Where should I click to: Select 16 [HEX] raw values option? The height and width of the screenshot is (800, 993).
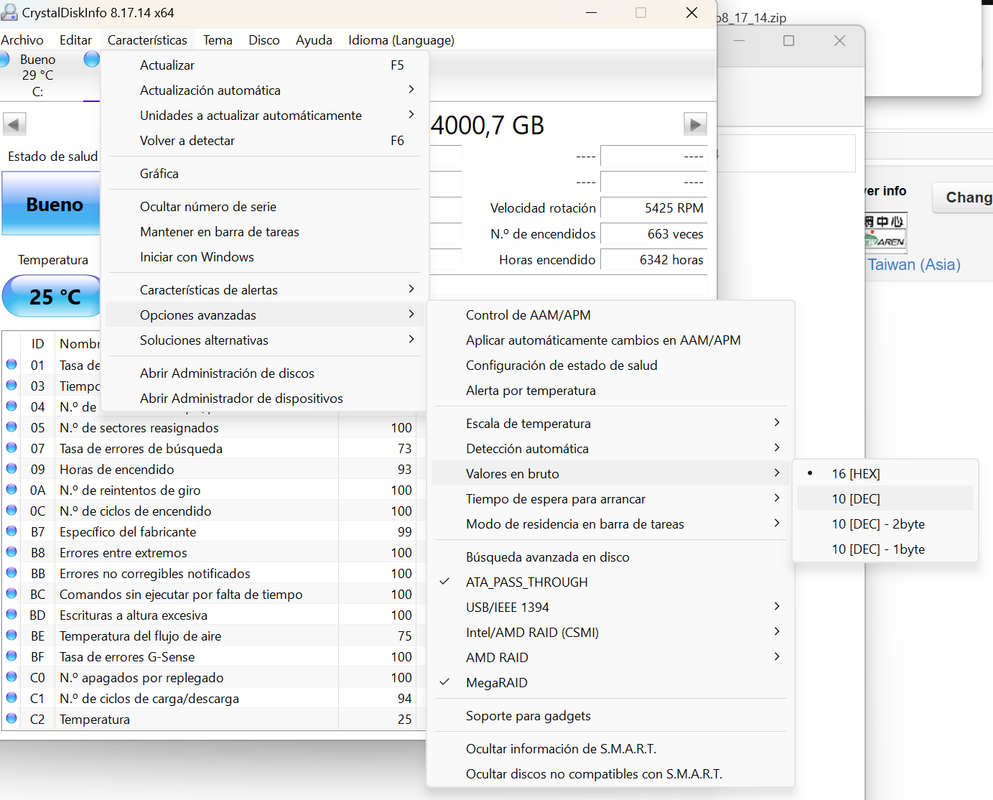(x=885, y=474)
